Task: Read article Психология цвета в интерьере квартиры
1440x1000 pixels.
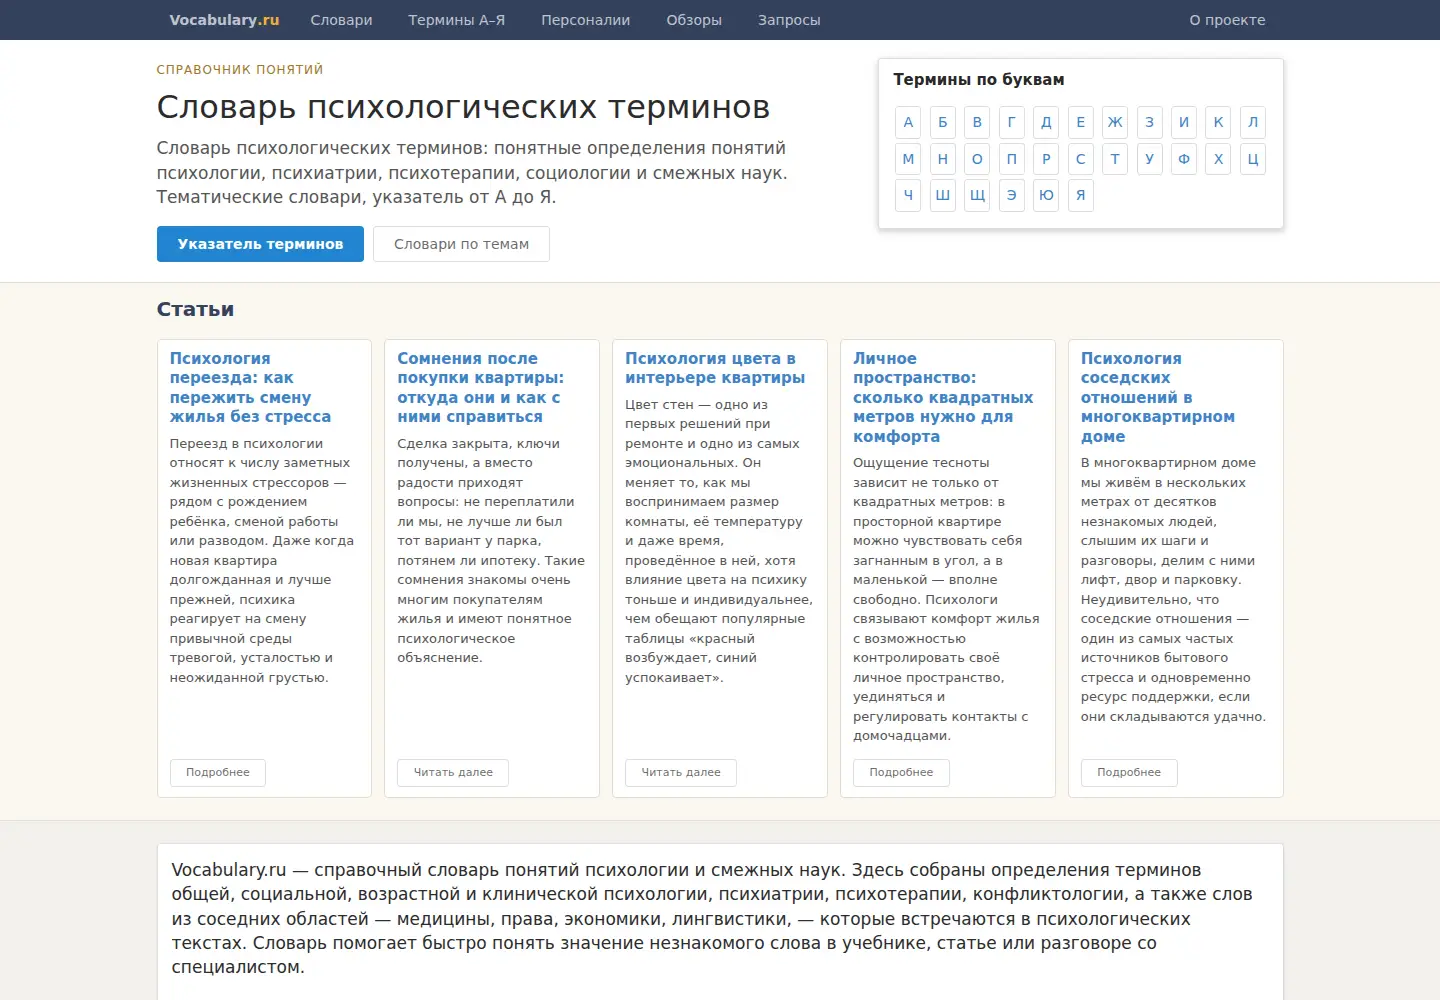Action: point(715,368)
